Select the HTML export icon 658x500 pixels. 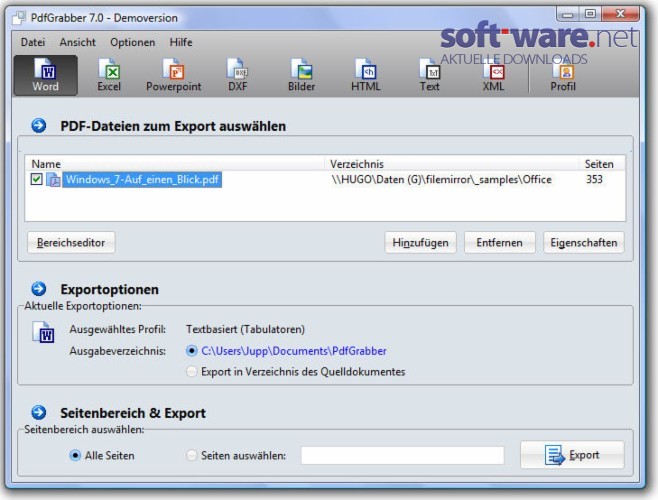366,76
